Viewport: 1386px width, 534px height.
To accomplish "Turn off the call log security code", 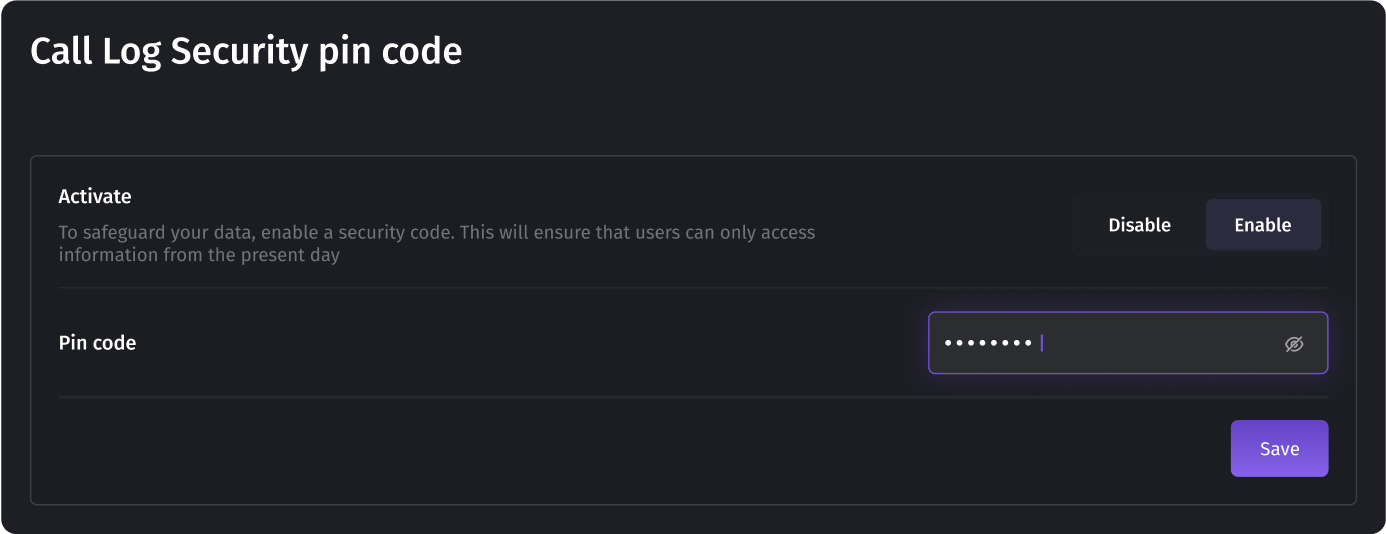I will [x=1139, y=225].
